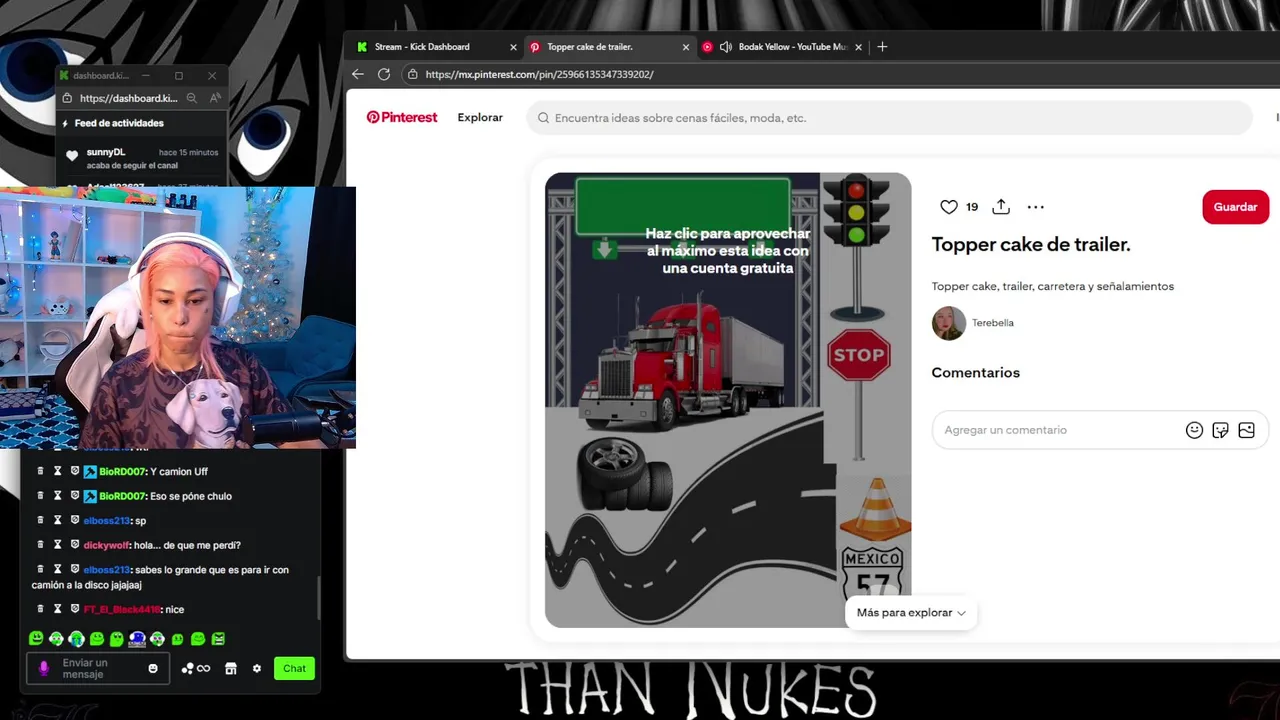Click ban shield on 'Y camion Uff' message

tap(75, 471)
